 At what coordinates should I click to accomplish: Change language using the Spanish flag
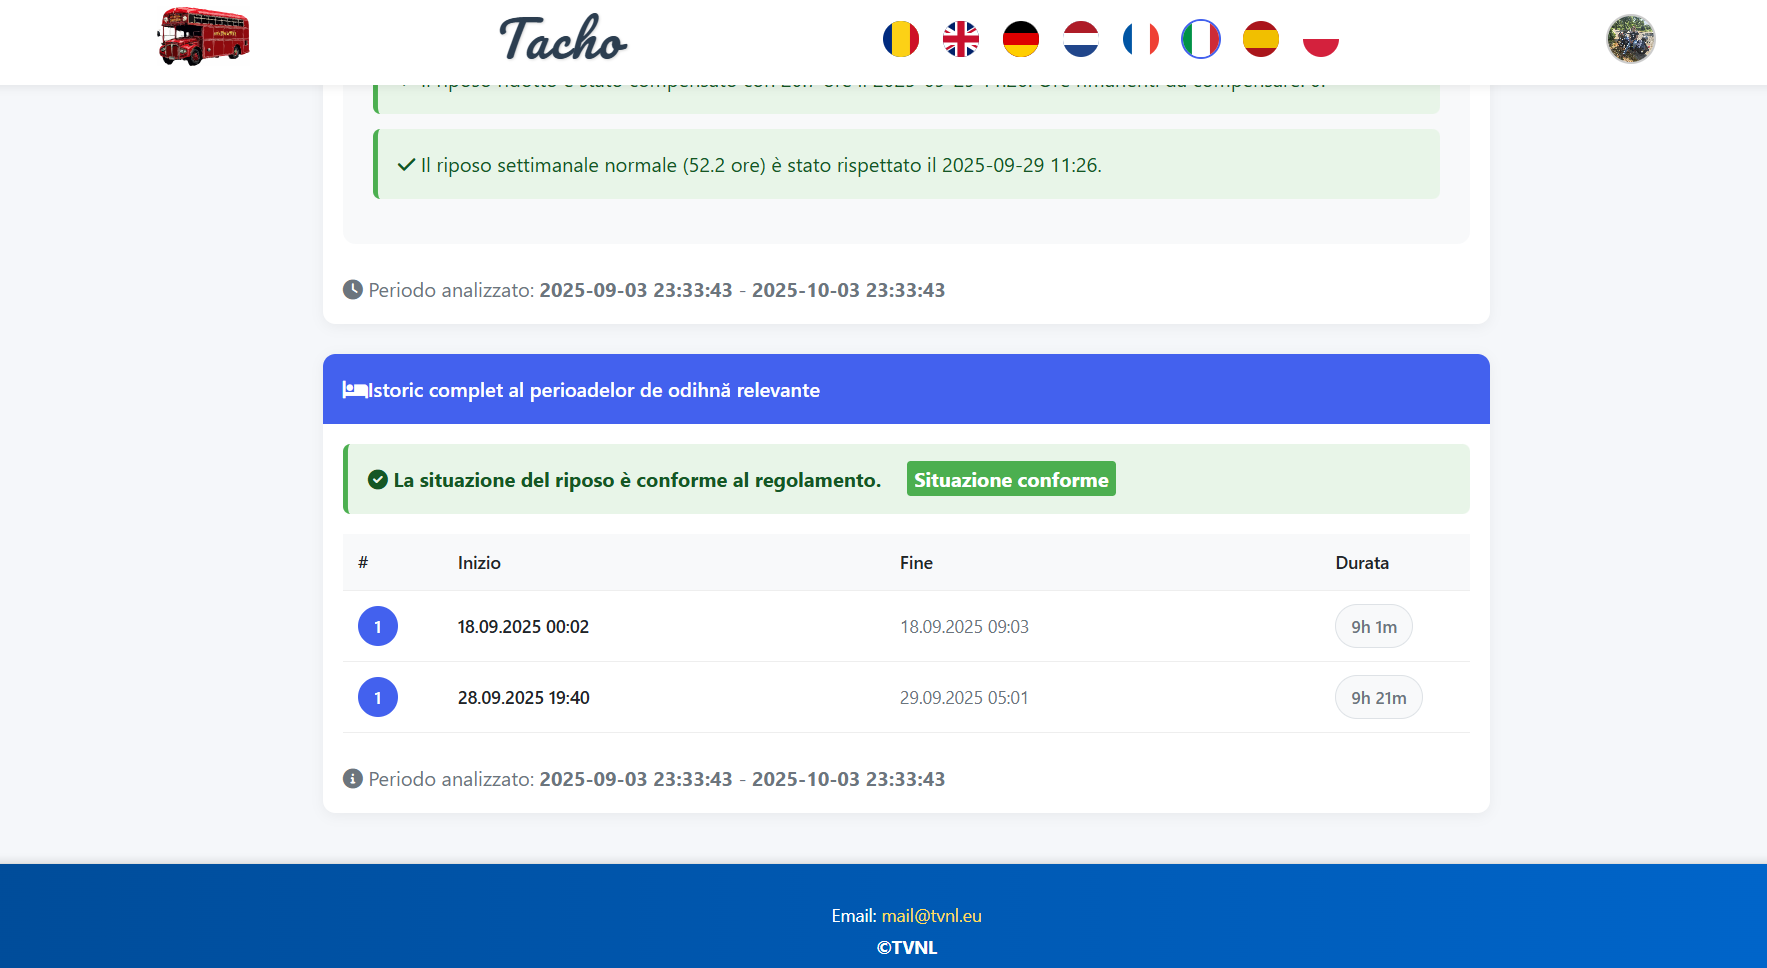pyautogui.click(x=1260, y=40)
